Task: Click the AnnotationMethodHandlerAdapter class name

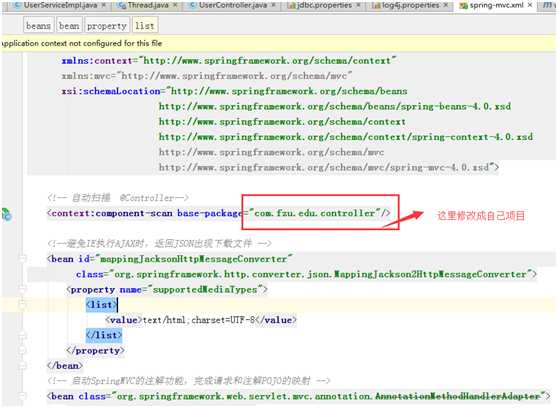Action: click(458, 396)
